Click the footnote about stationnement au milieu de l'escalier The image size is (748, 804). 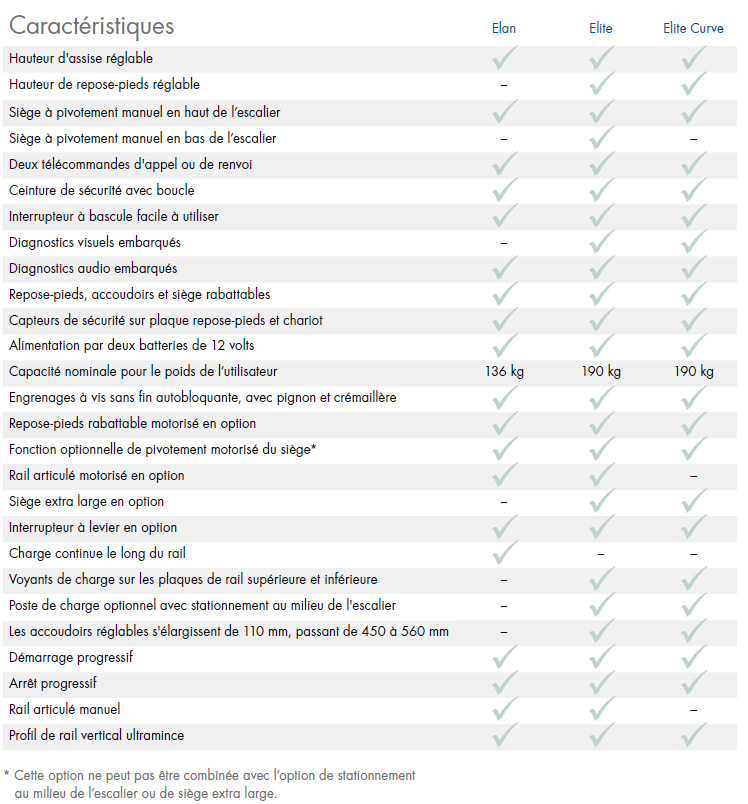210,784
